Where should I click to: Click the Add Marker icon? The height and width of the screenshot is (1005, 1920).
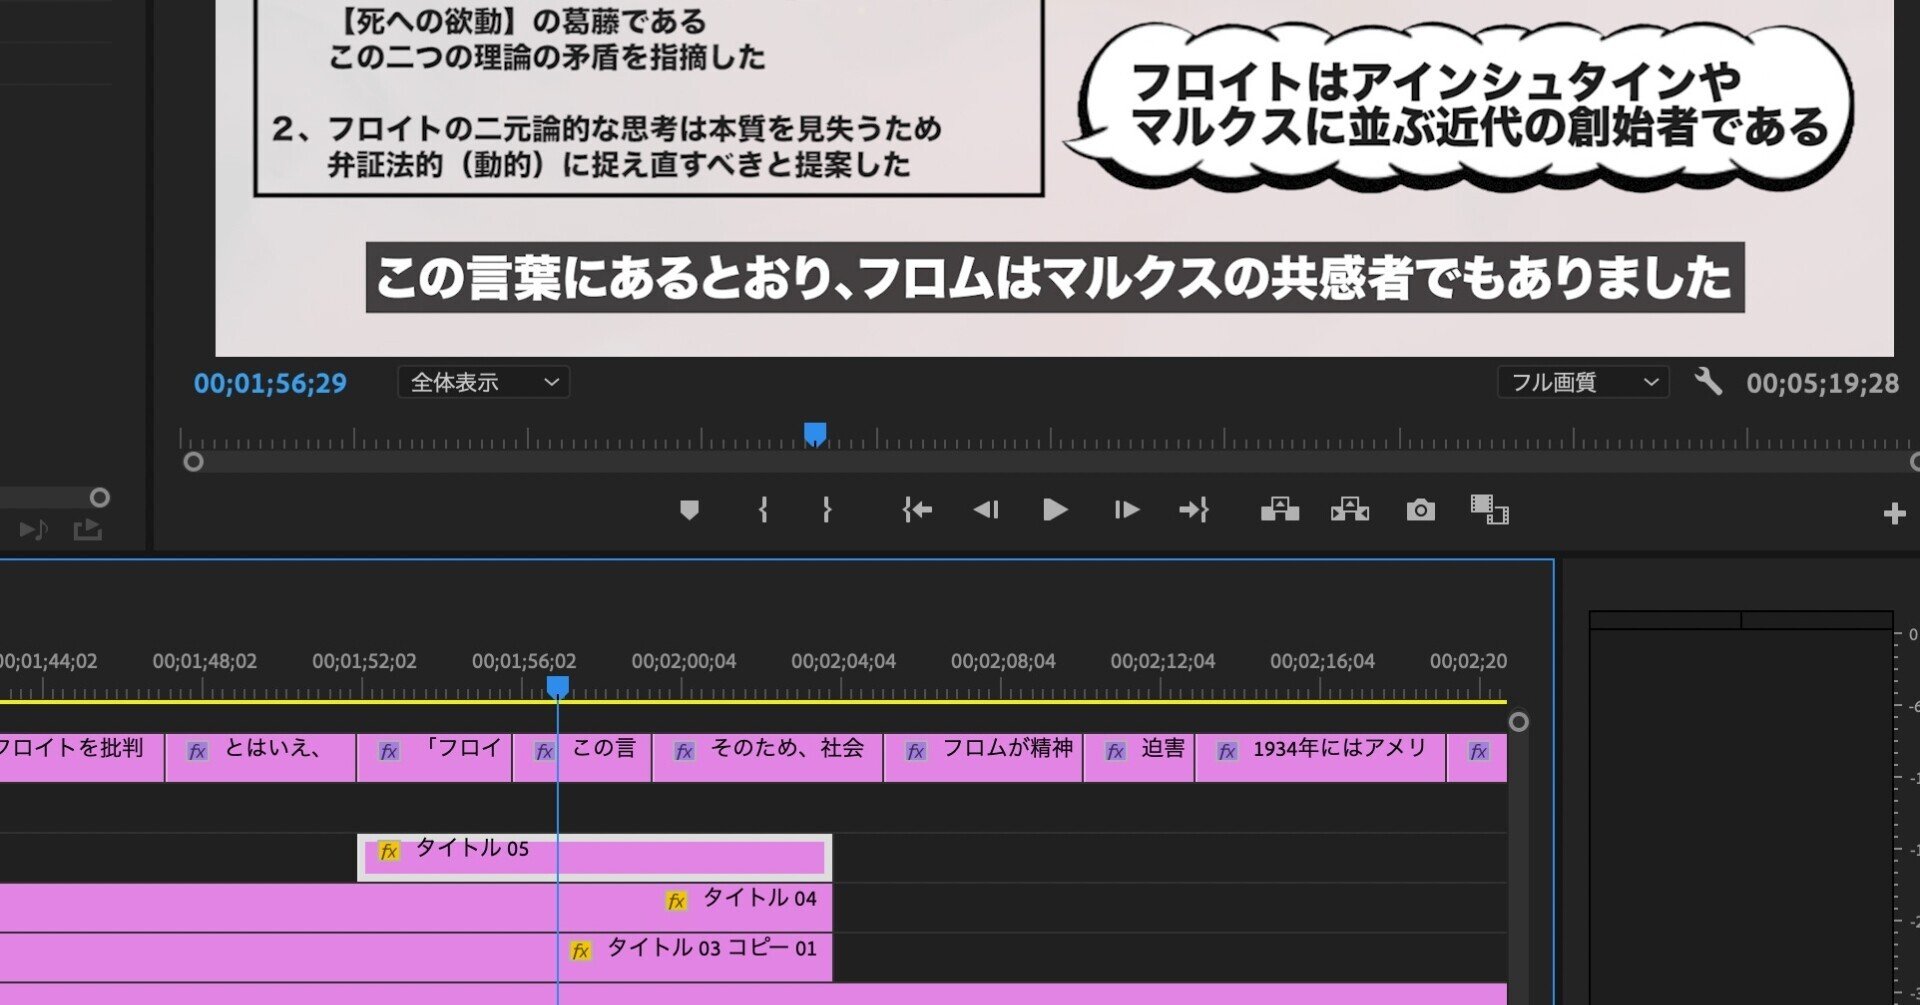click(689, 510)
